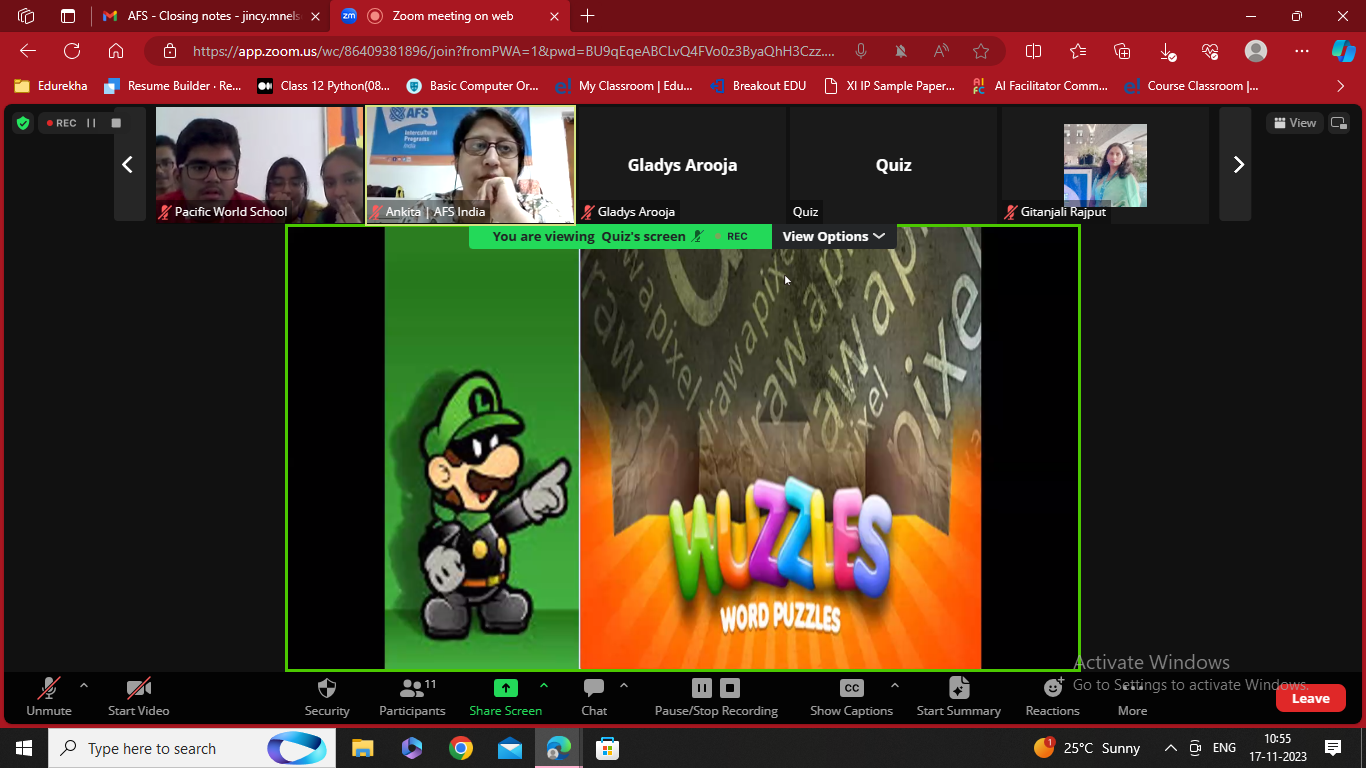This screenshot has width=1366, height=768.
Task: Go back using browser back arrow
Action: [28, 51]
